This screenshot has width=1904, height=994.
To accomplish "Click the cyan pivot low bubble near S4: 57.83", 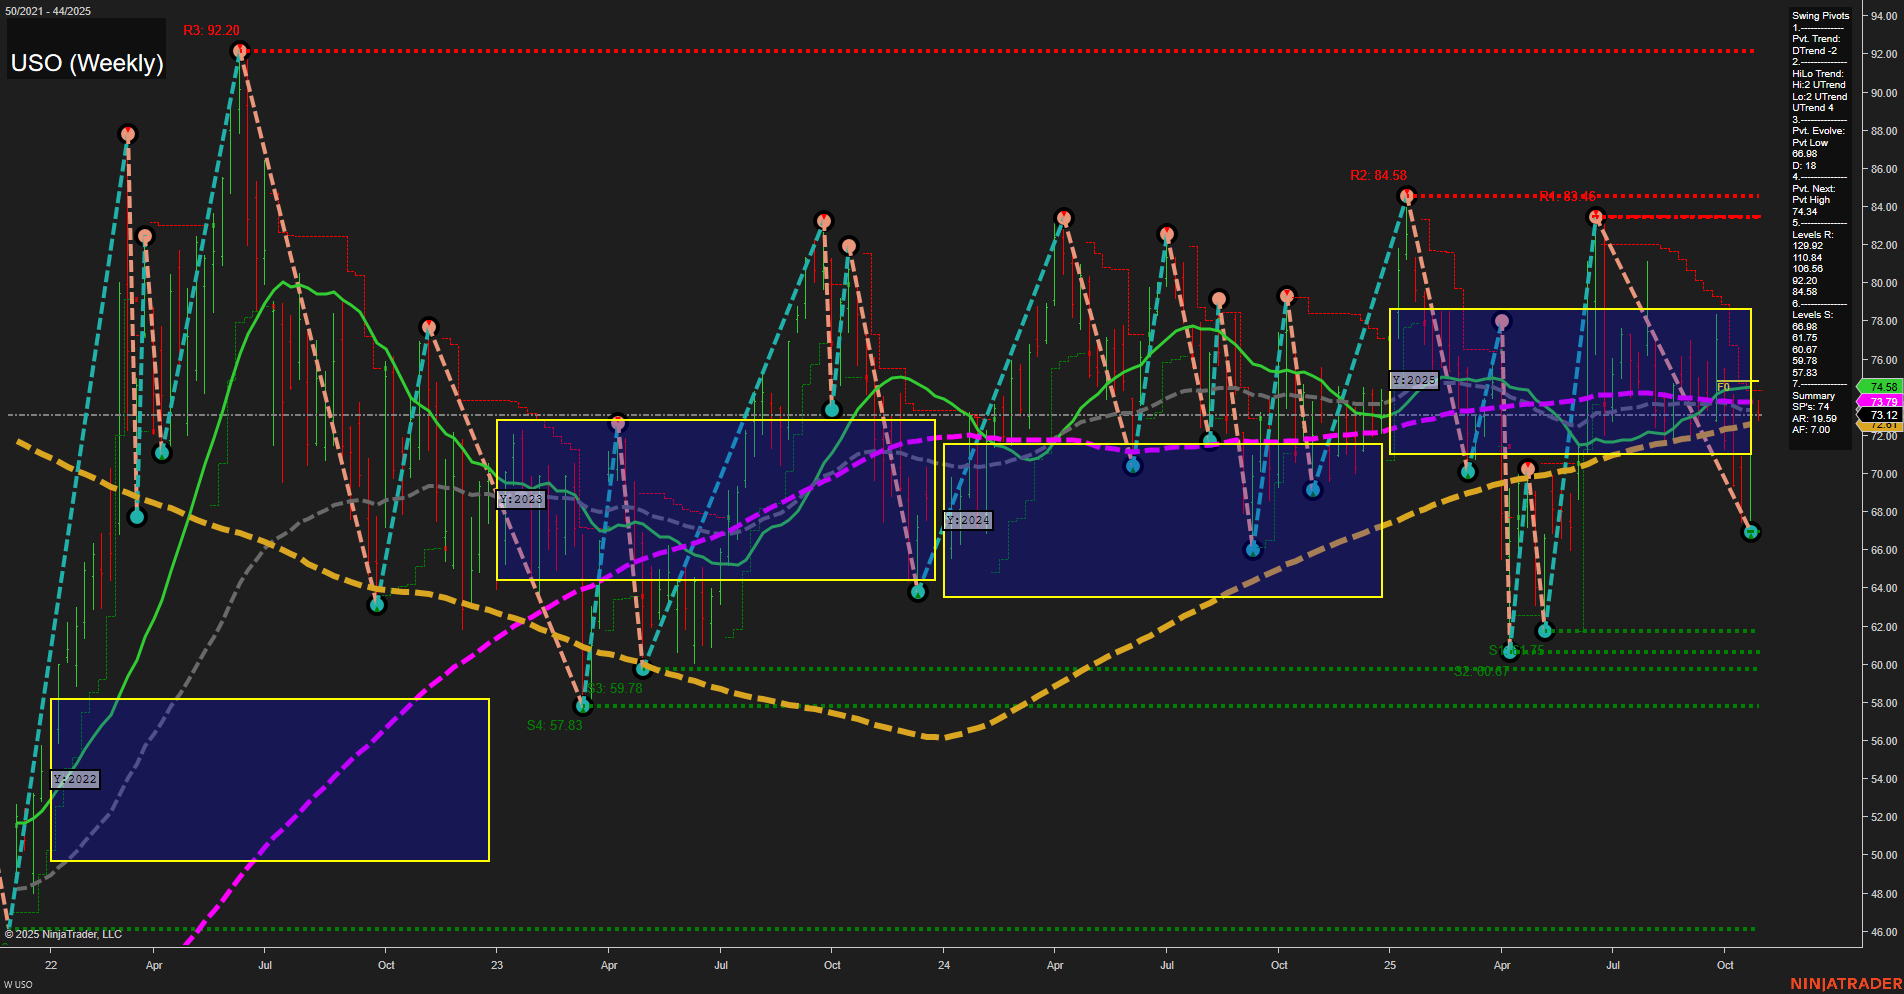I will pos(583,707).
